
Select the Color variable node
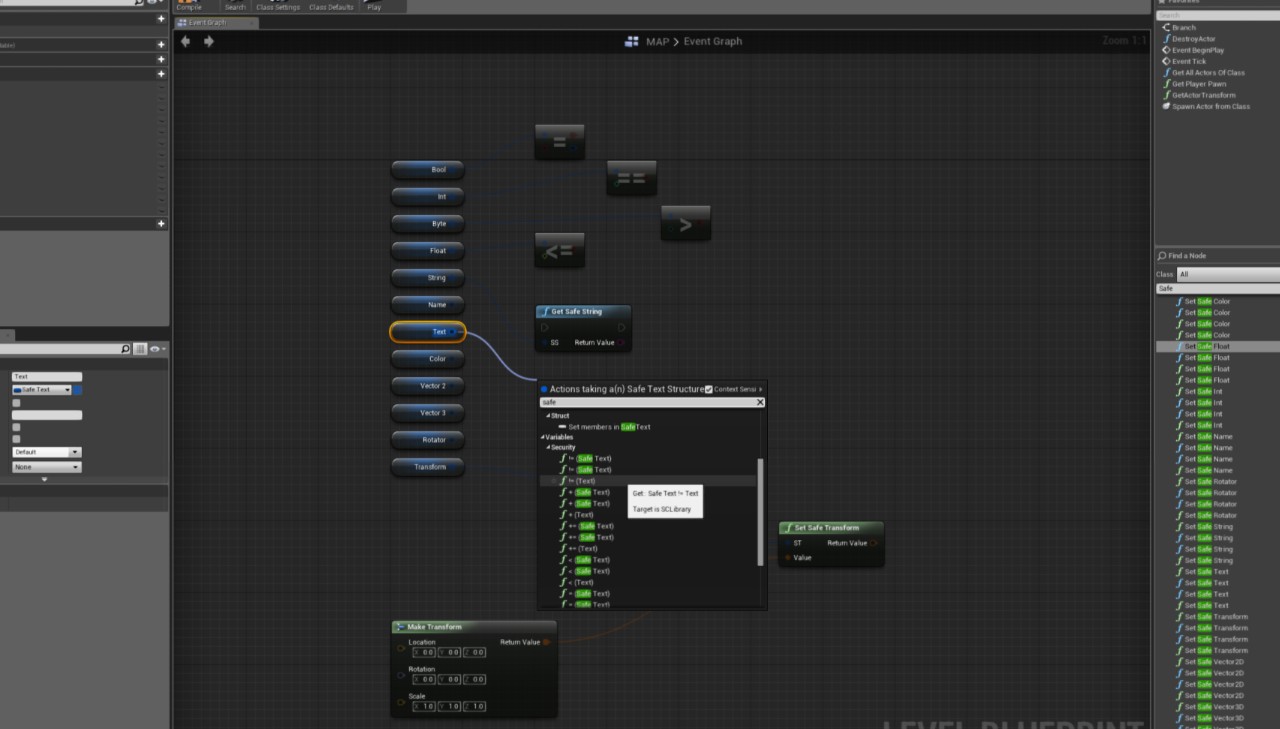coord(428,358)
